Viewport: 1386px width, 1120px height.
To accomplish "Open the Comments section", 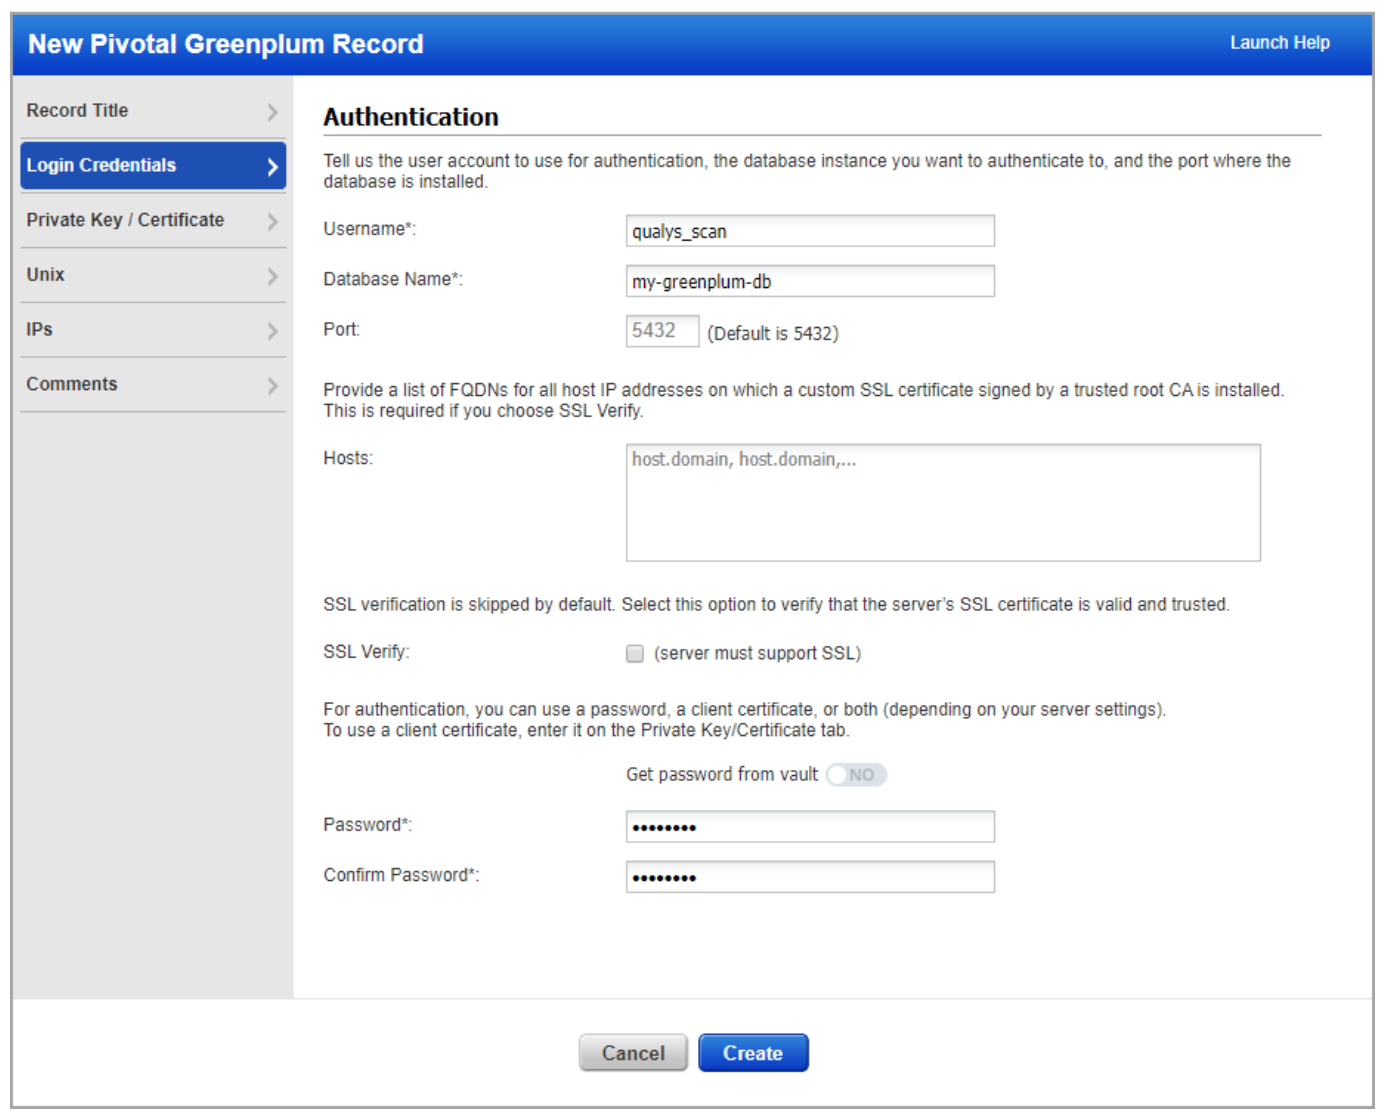I will (153, 385).
